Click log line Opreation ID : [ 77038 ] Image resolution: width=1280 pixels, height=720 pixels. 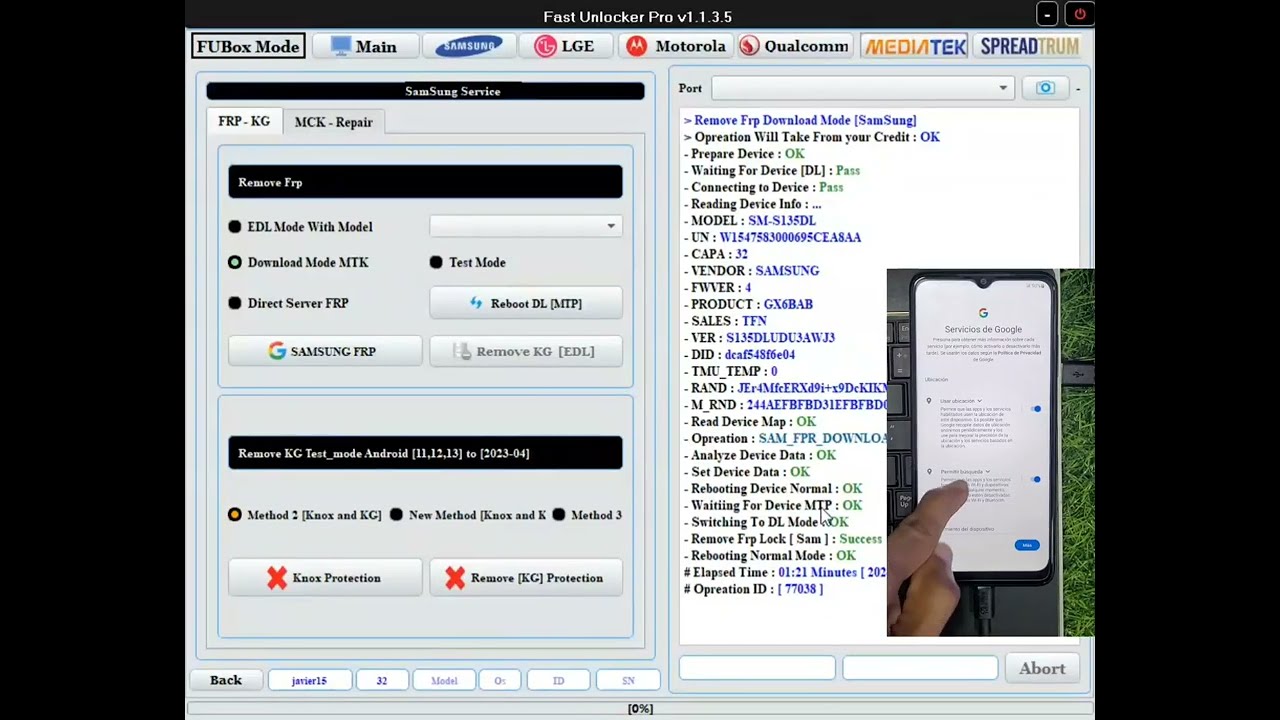[754, 589]
